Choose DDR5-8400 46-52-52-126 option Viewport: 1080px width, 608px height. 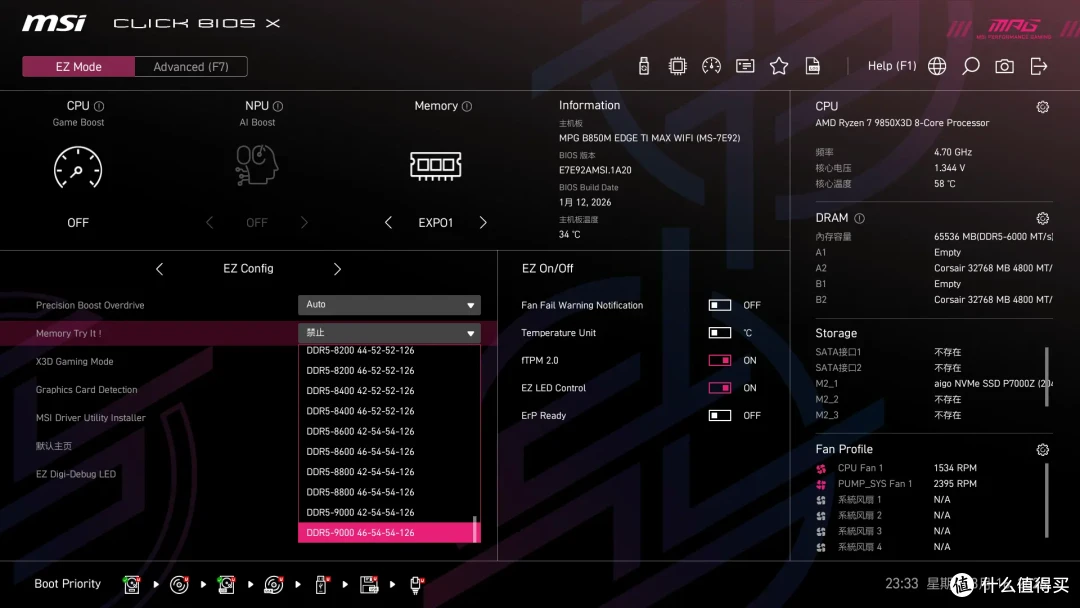click(x=385, y=411)
